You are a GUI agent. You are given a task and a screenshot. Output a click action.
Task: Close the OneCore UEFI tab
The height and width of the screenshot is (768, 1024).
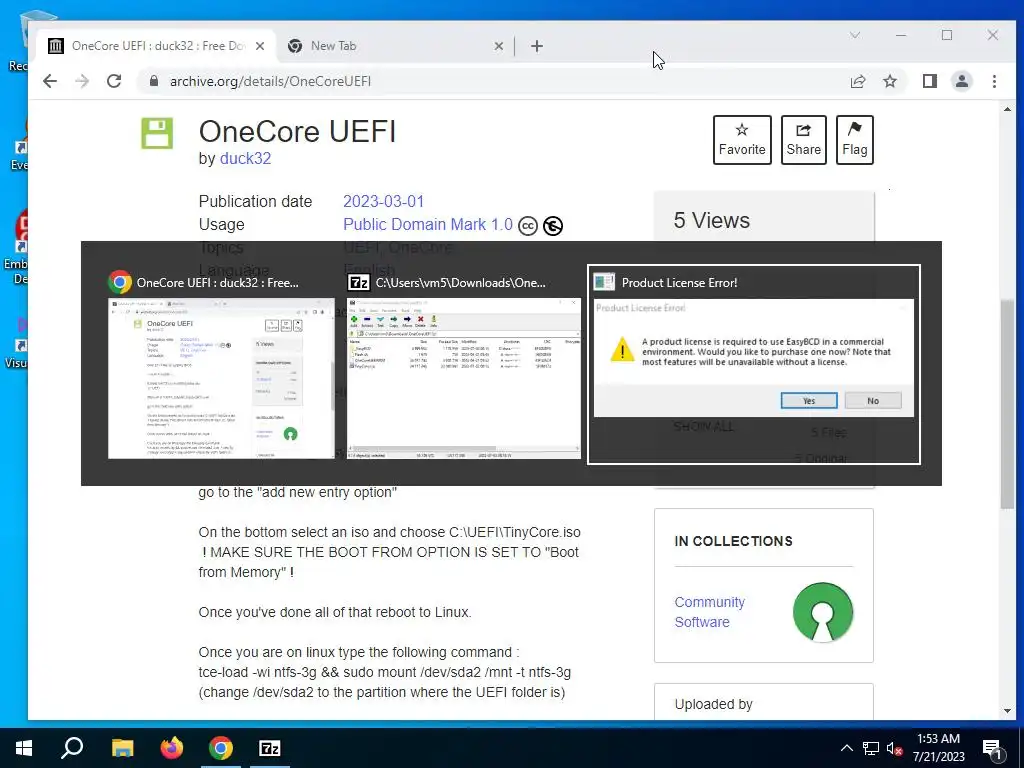[260, 46]
